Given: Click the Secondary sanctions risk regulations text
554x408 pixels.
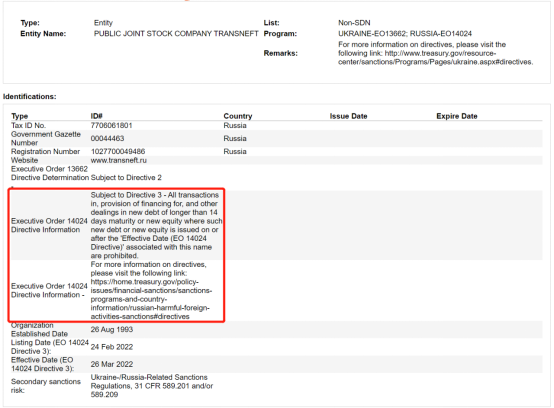Looking at the screenshot, I should 152,386.
